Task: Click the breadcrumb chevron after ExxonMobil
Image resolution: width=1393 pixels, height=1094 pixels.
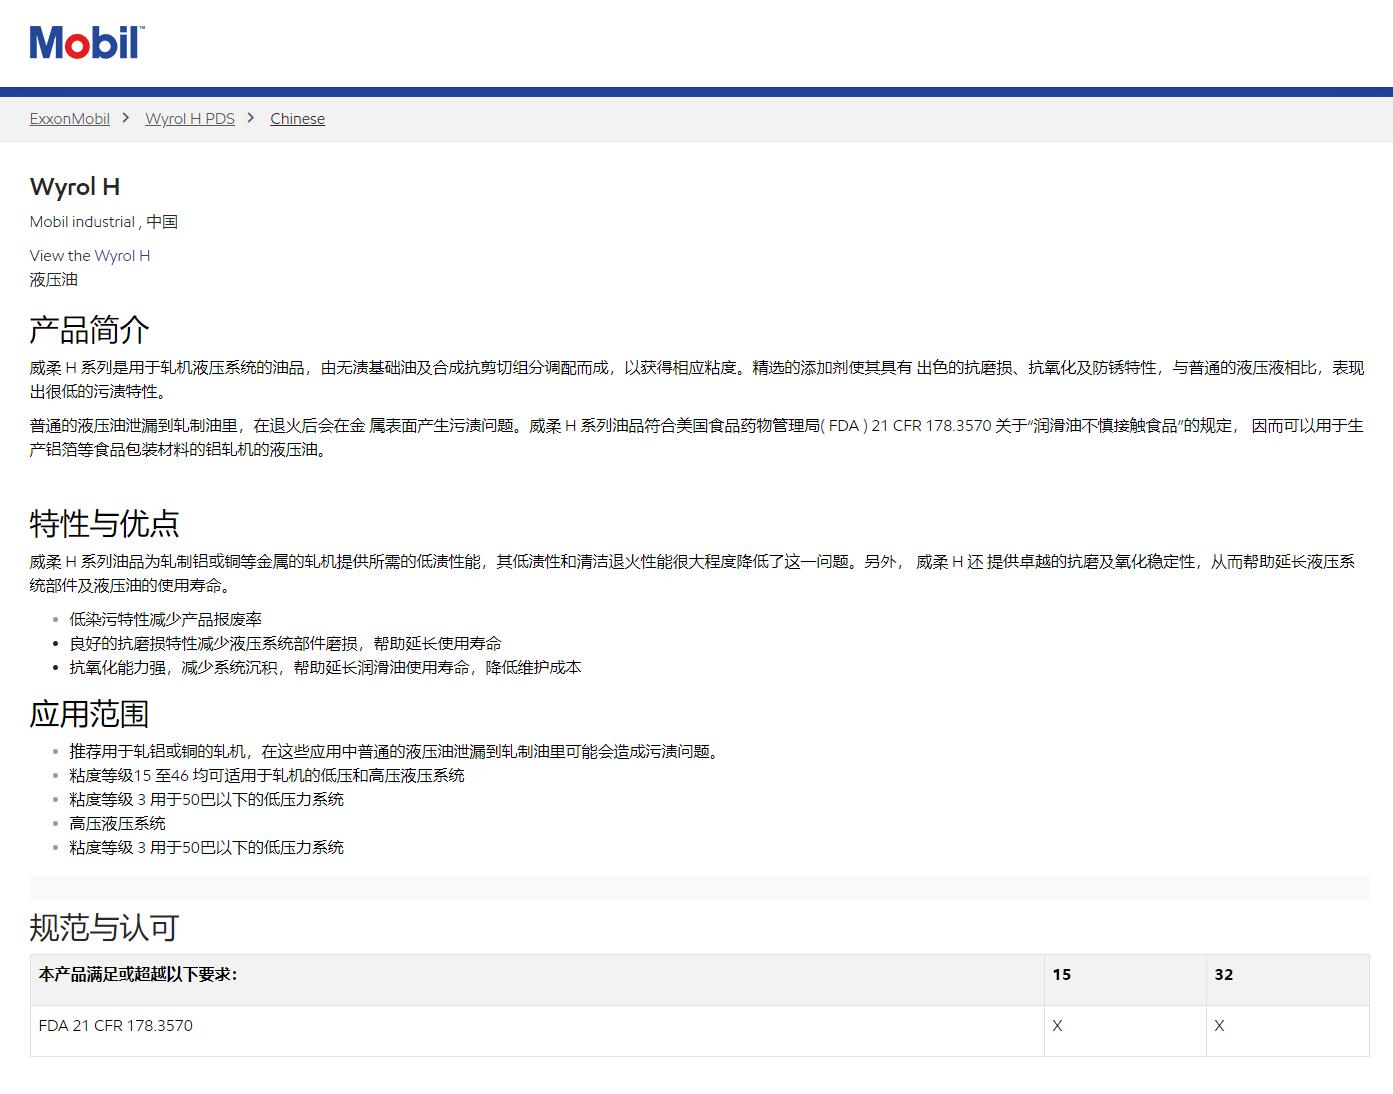Action: point(126,118)
